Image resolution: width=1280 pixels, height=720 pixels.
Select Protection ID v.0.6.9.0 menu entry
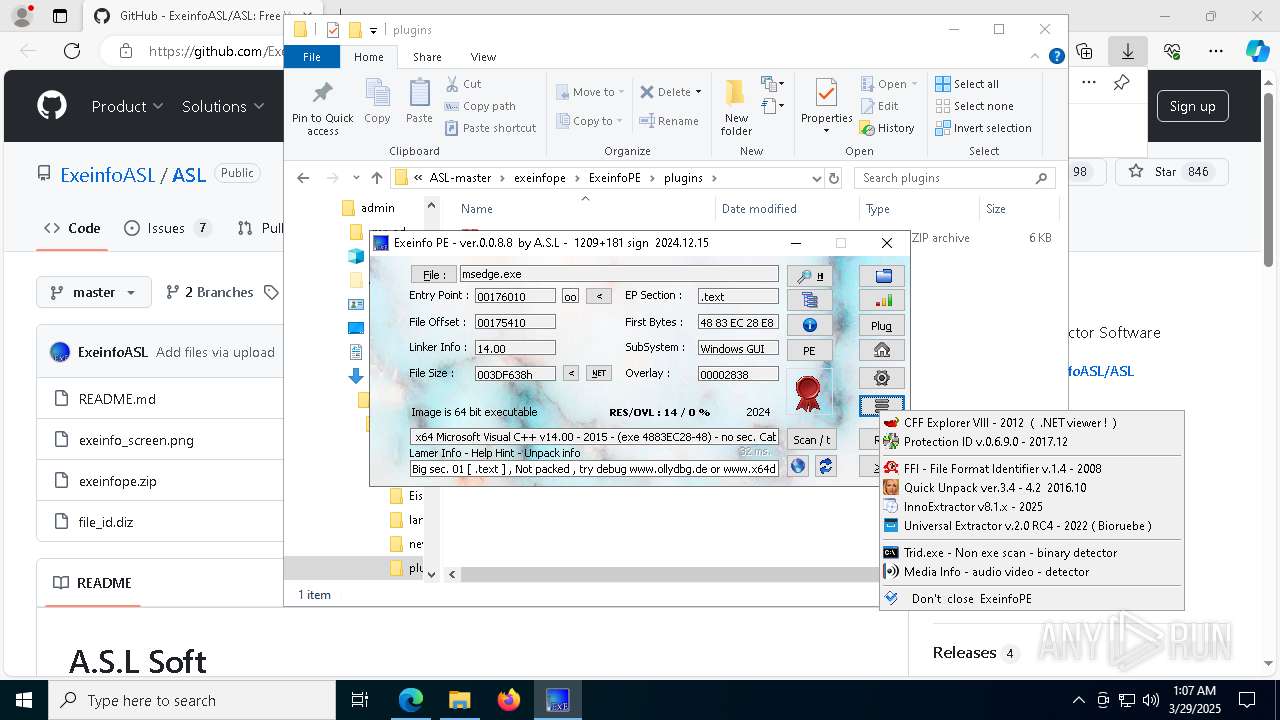1032,441
